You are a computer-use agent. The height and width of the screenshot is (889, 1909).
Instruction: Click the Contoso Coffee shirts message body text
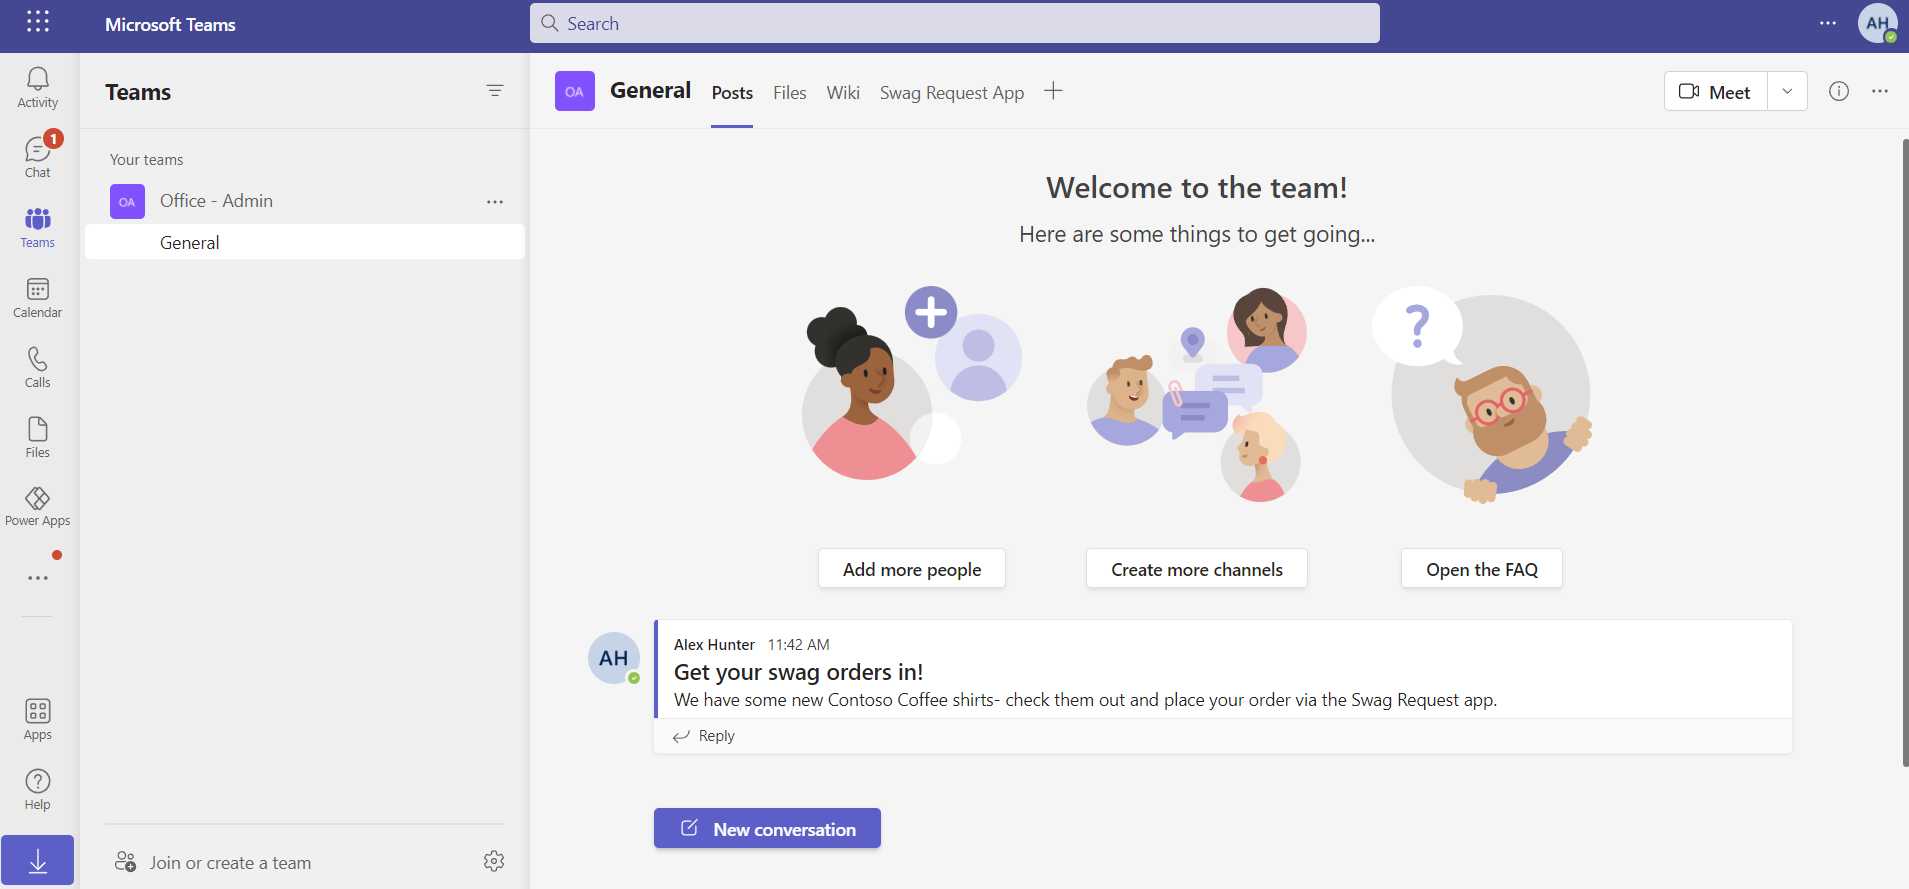[1085, 700]
